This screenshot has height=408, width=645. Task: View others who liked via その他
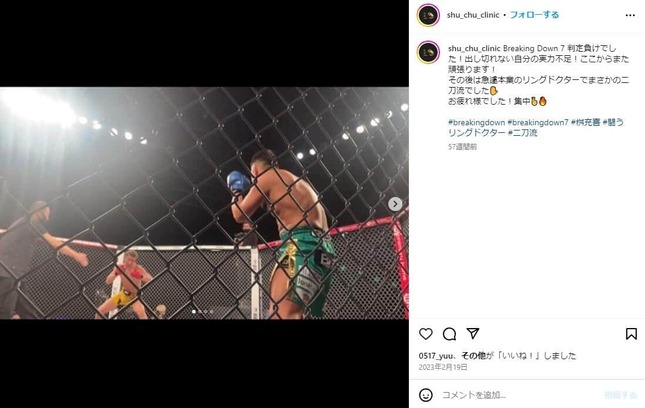coord(473,356)
